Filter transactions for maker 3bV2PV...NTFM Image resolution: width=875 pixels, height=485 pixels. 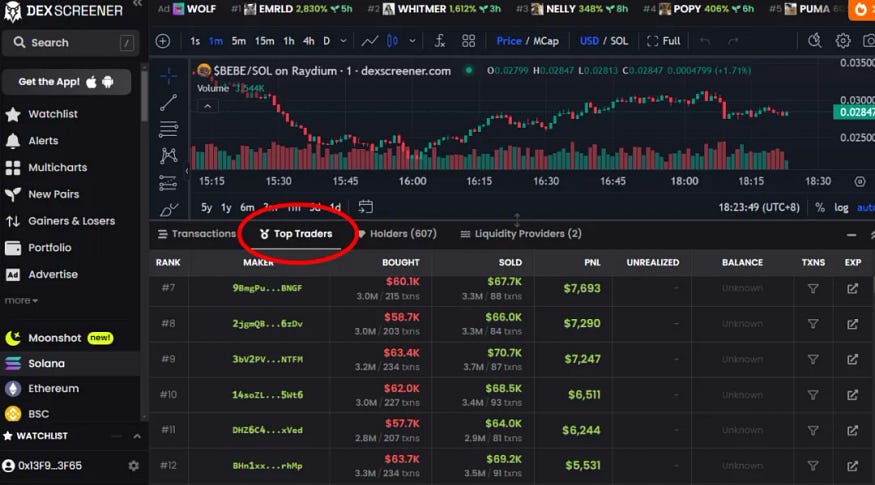point(813,359)
